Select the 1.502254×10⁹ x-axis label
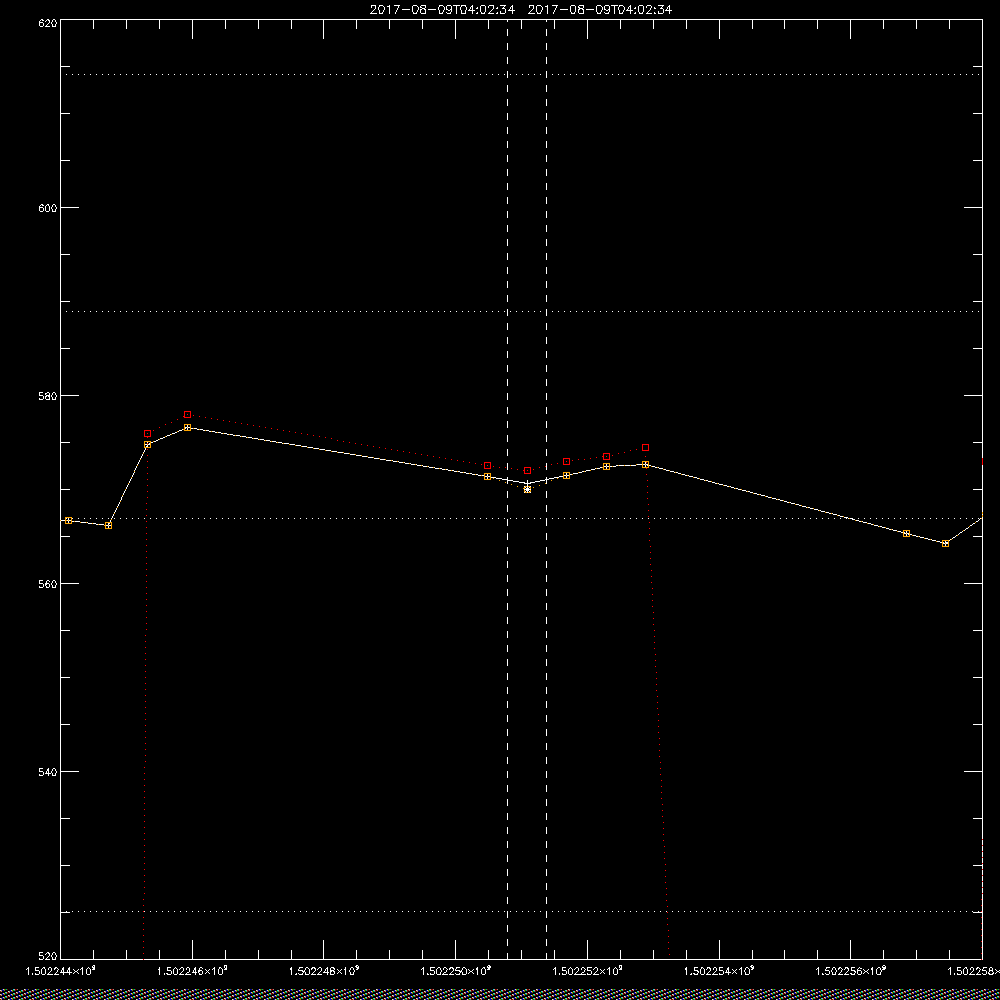The image size is (1000, 1000). (719, 971)
